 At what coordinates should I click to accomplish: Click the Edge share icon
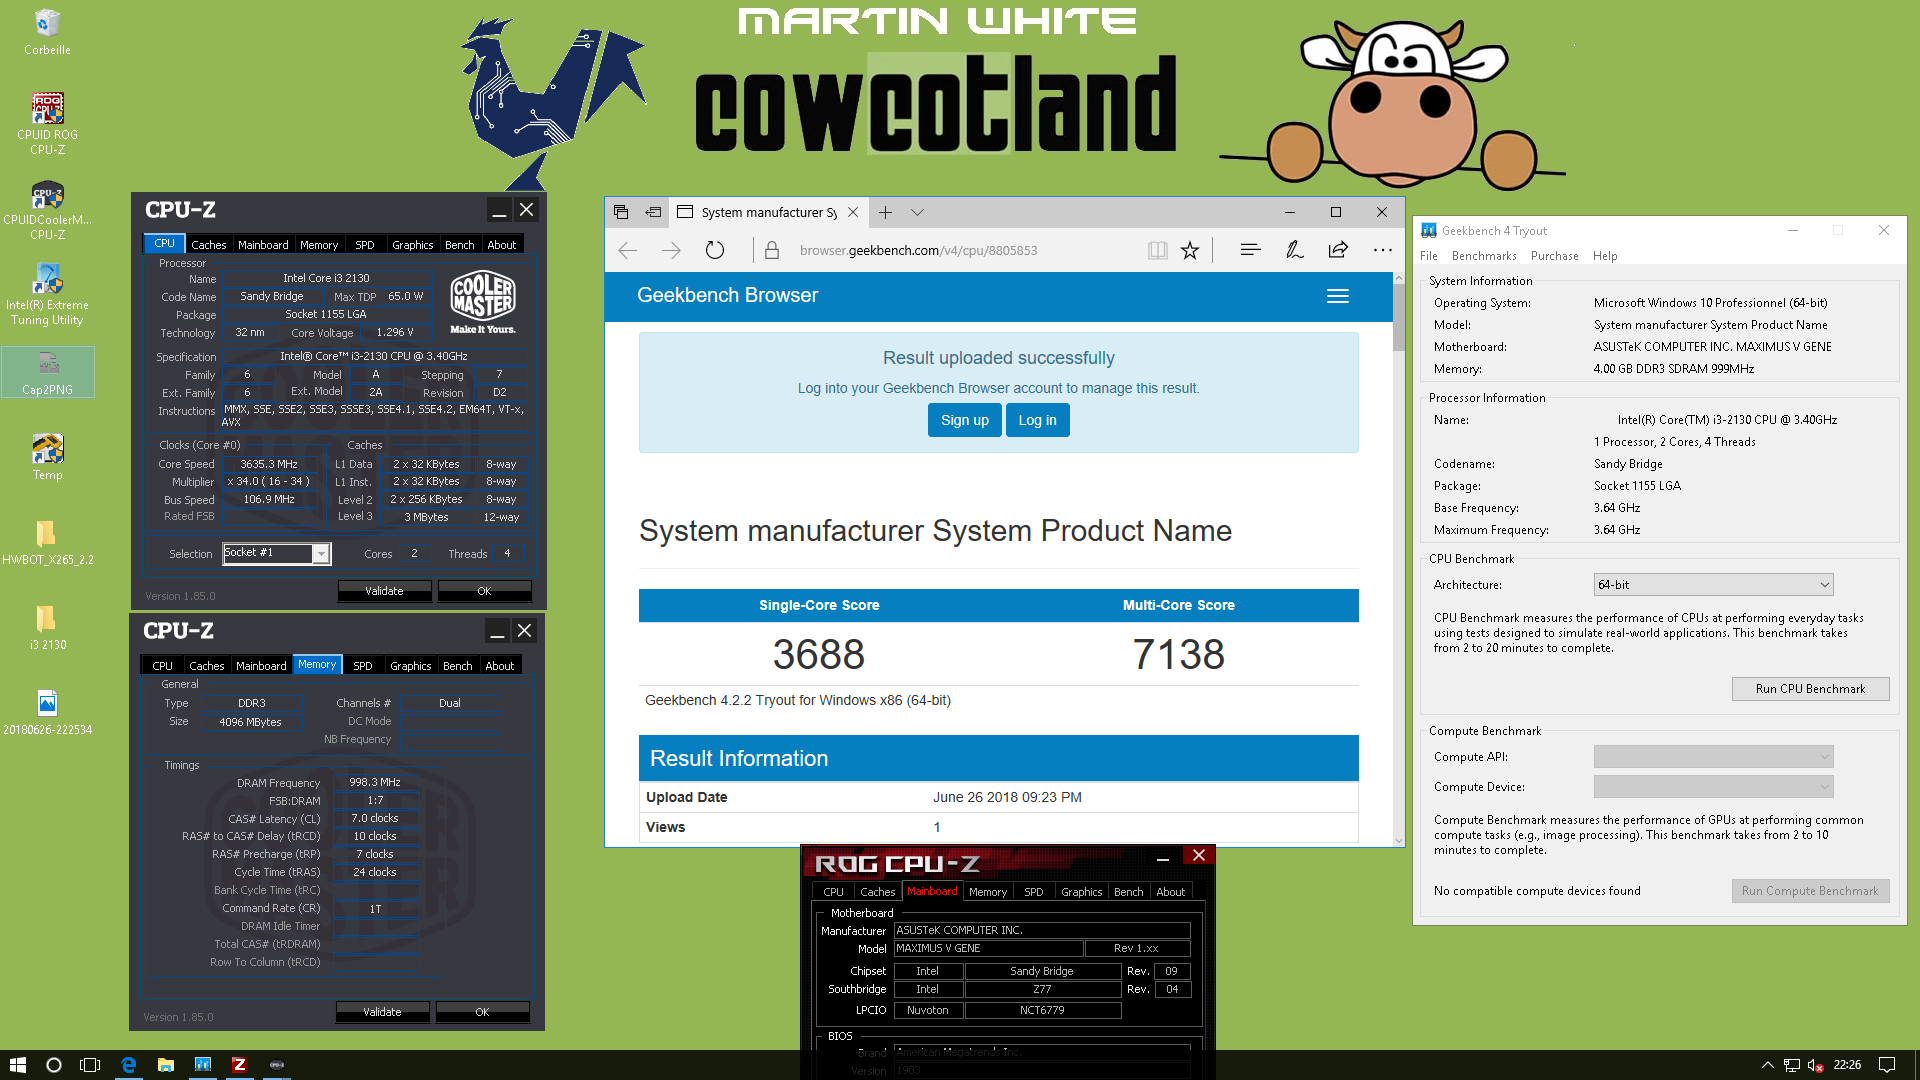coord(1338,251)
